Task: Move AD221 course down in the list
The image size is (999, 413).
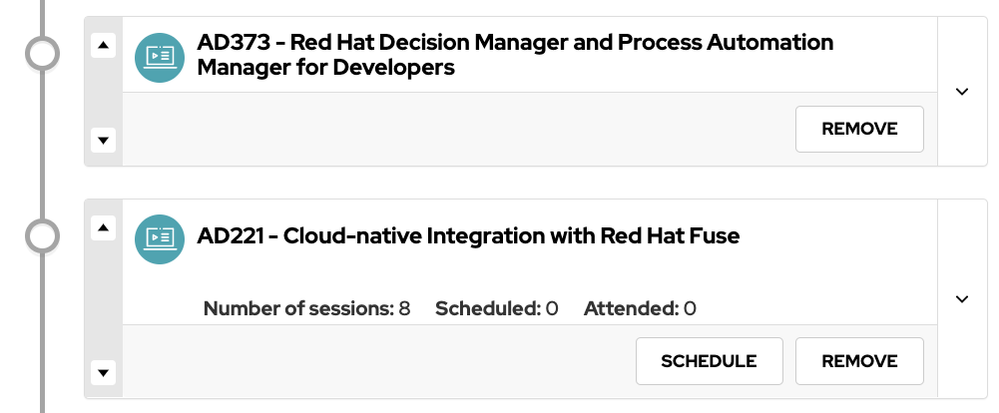Action: pos(103,373)
